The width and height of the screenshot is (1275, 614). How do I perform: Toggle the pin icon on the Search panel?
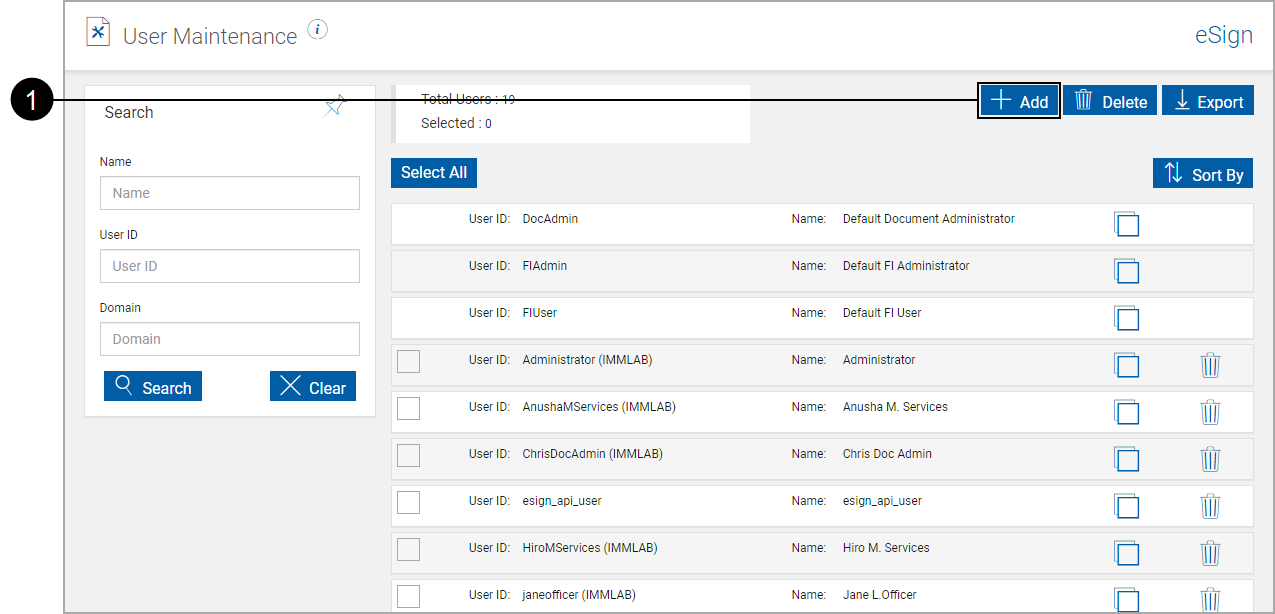(335, 106)
